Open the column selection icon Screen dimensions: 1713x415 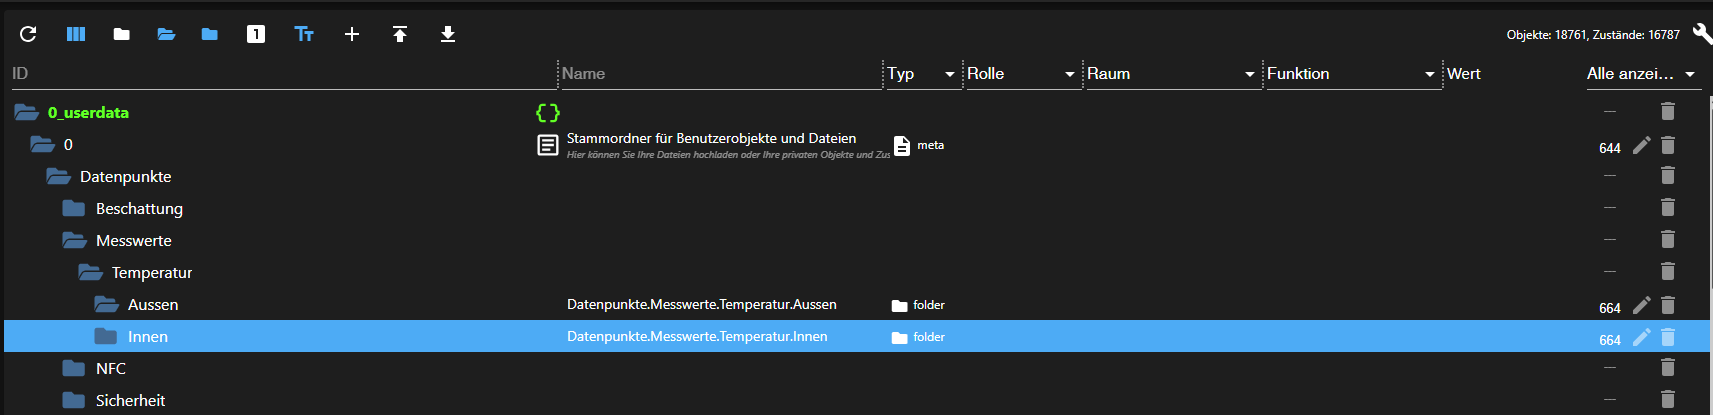[x=76, y=34]
